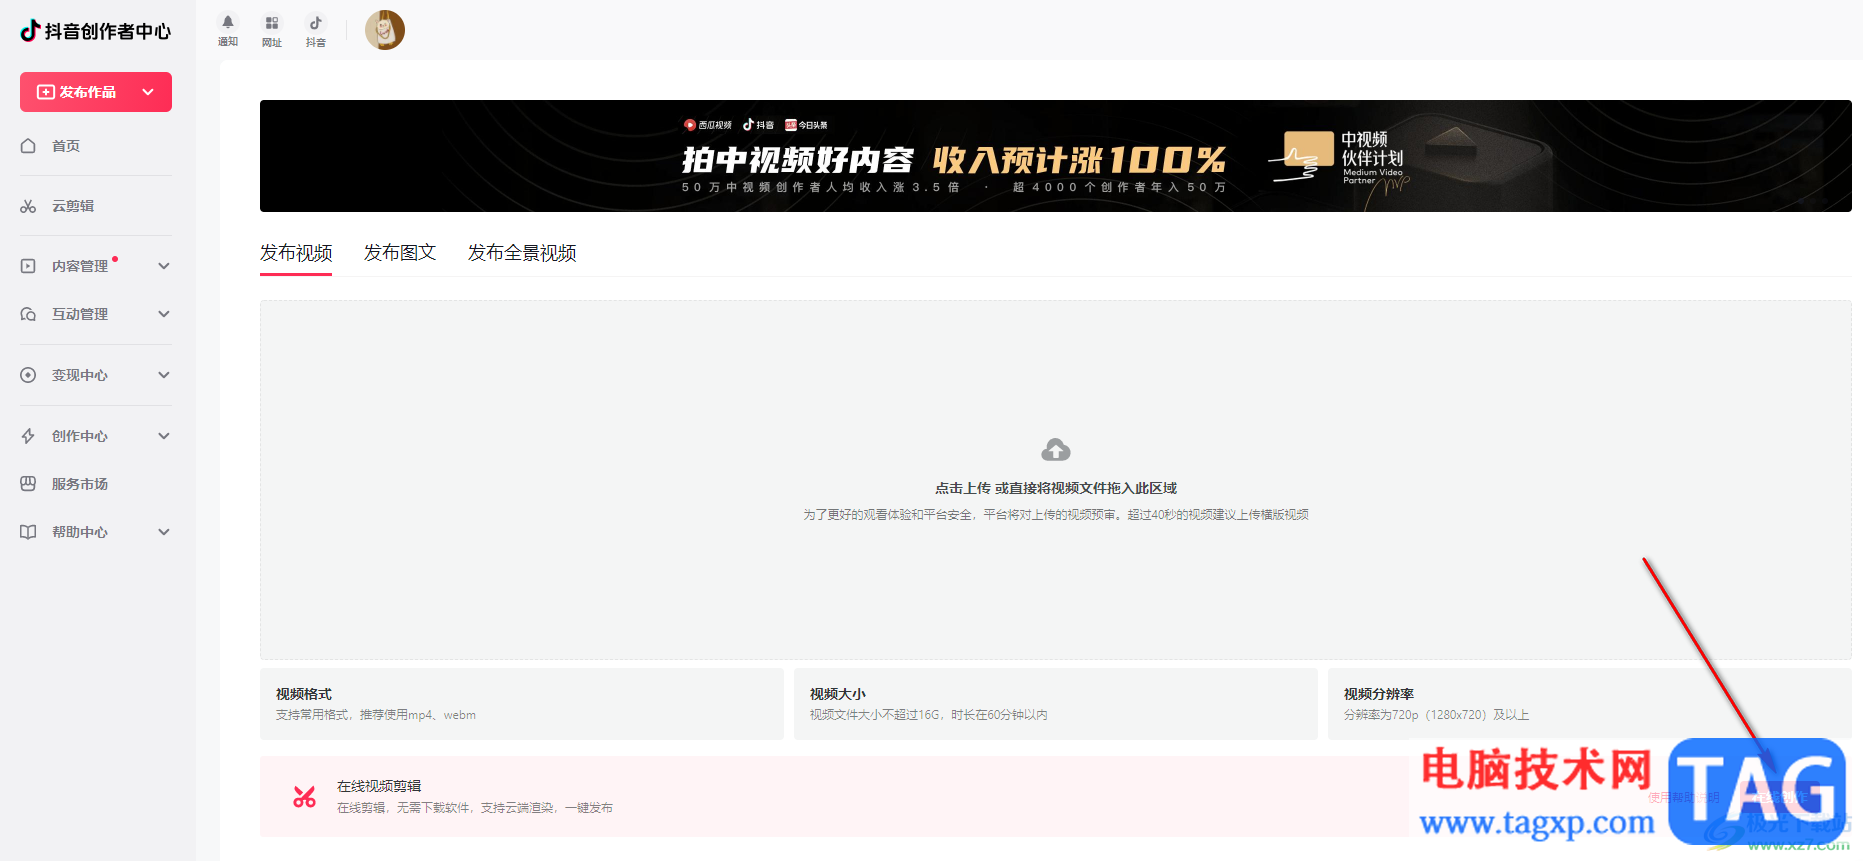Switch to the 发布图文 tab

pos(400,253)
